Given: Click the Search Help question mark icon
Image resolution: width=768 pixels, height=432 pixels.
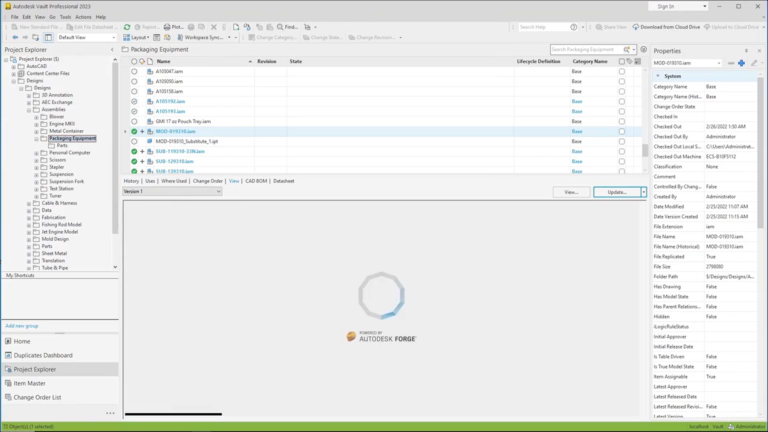Looking at the screenshot, I should click(x=574, y=27).
